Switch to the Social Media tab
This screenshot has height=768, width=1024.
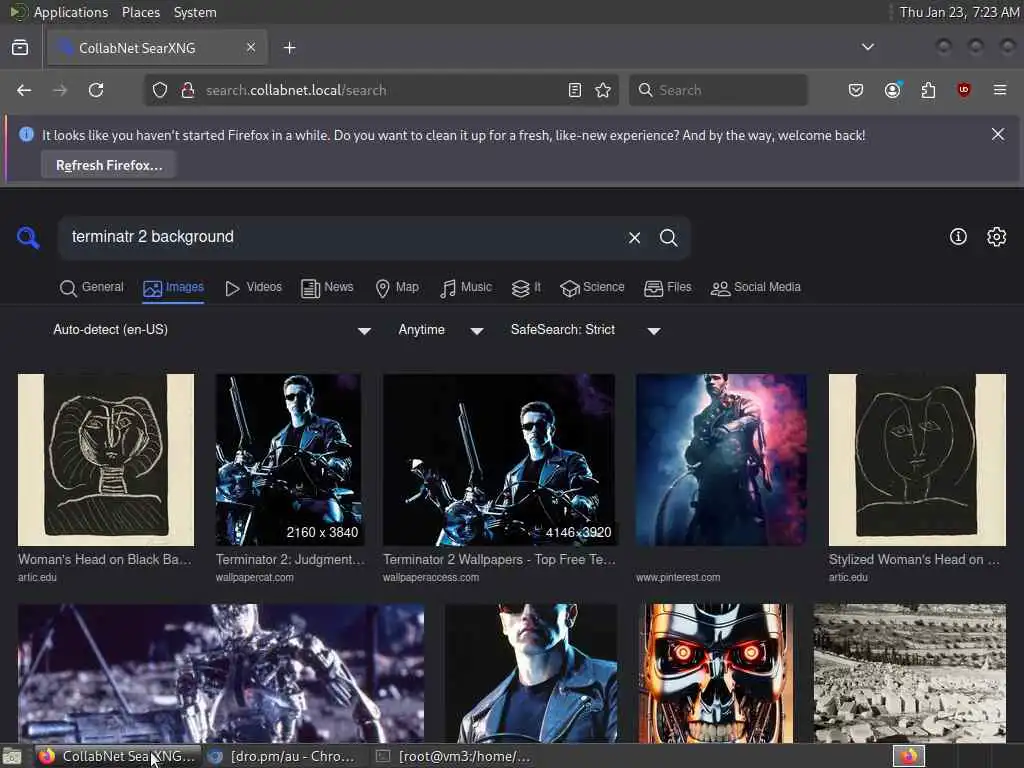tap(756, 287)
